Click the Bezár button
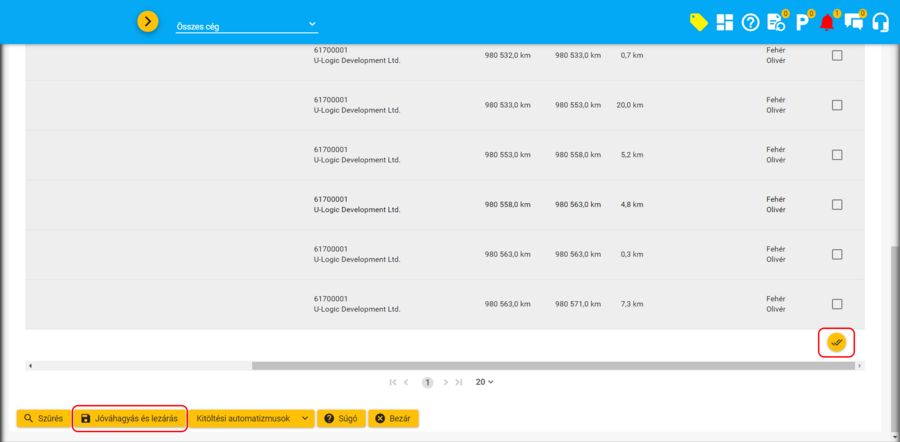The width and height of the screenshot is (900, 442). tap(393, 418)
